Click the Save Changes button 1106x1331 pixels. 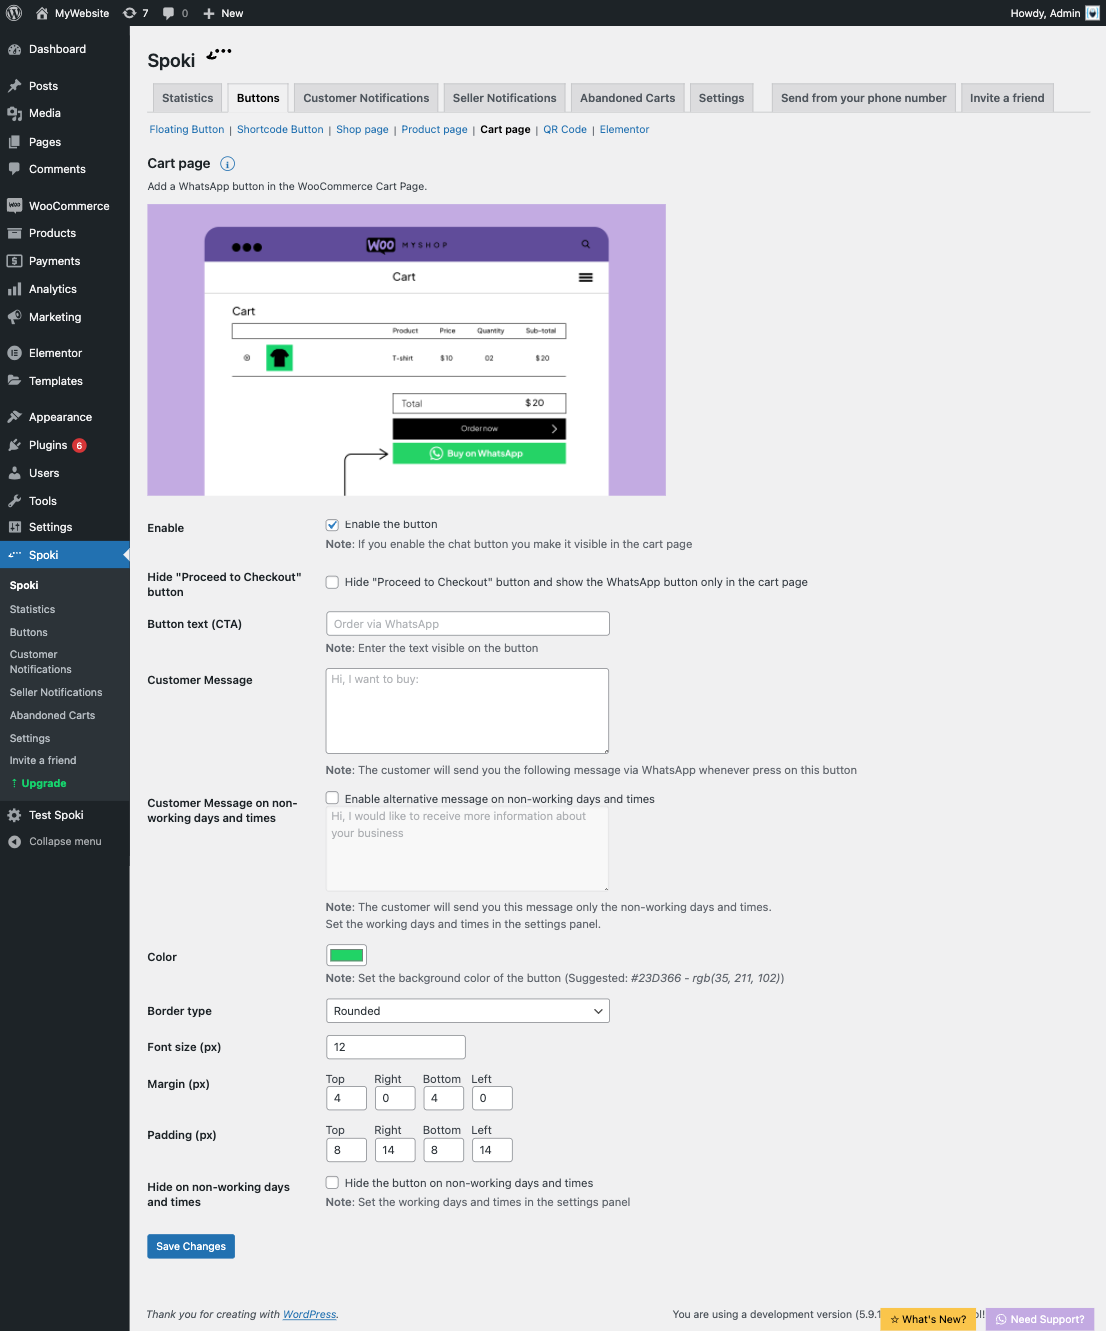click(x=191, y=1246)
